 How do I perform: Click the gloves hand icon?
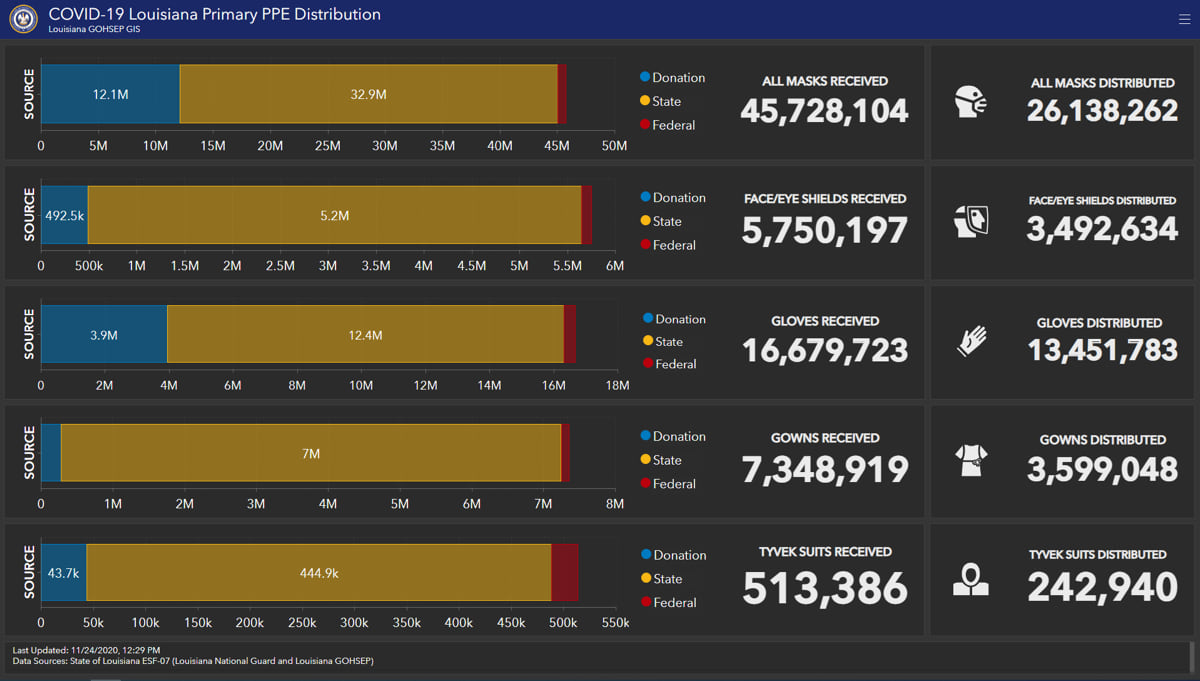coord(971,342)
